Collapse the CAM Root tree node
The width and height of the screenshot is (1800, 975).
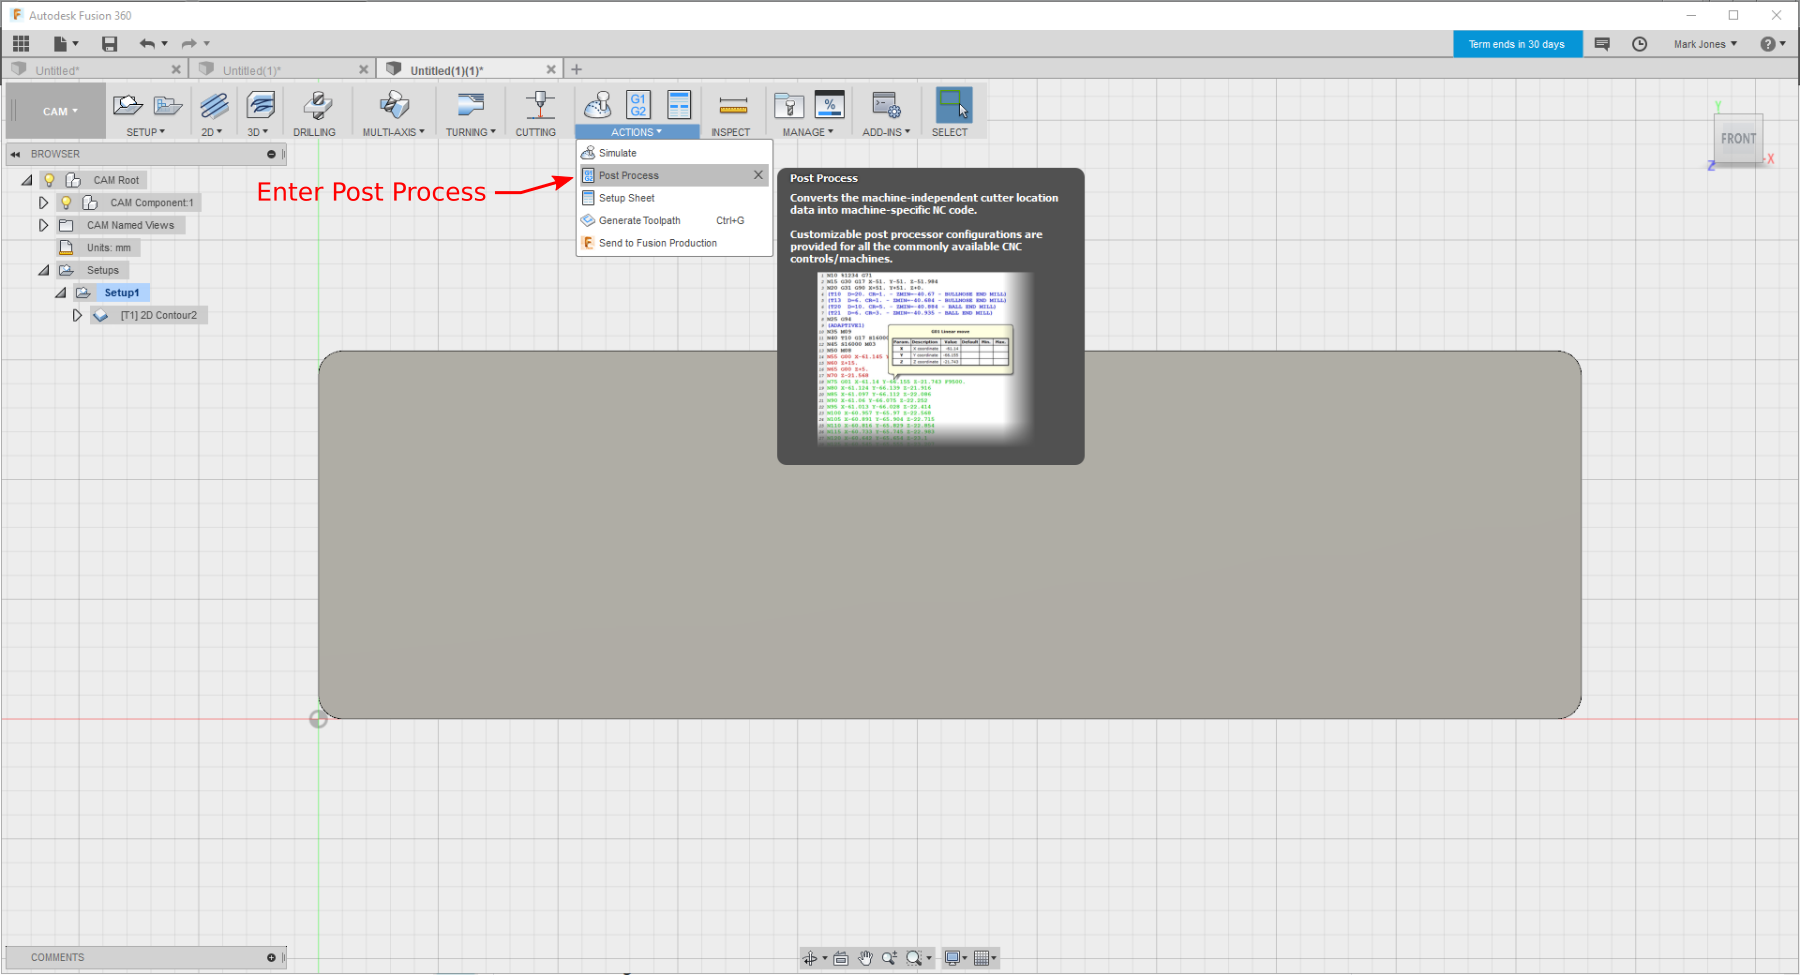pos(27,180)
